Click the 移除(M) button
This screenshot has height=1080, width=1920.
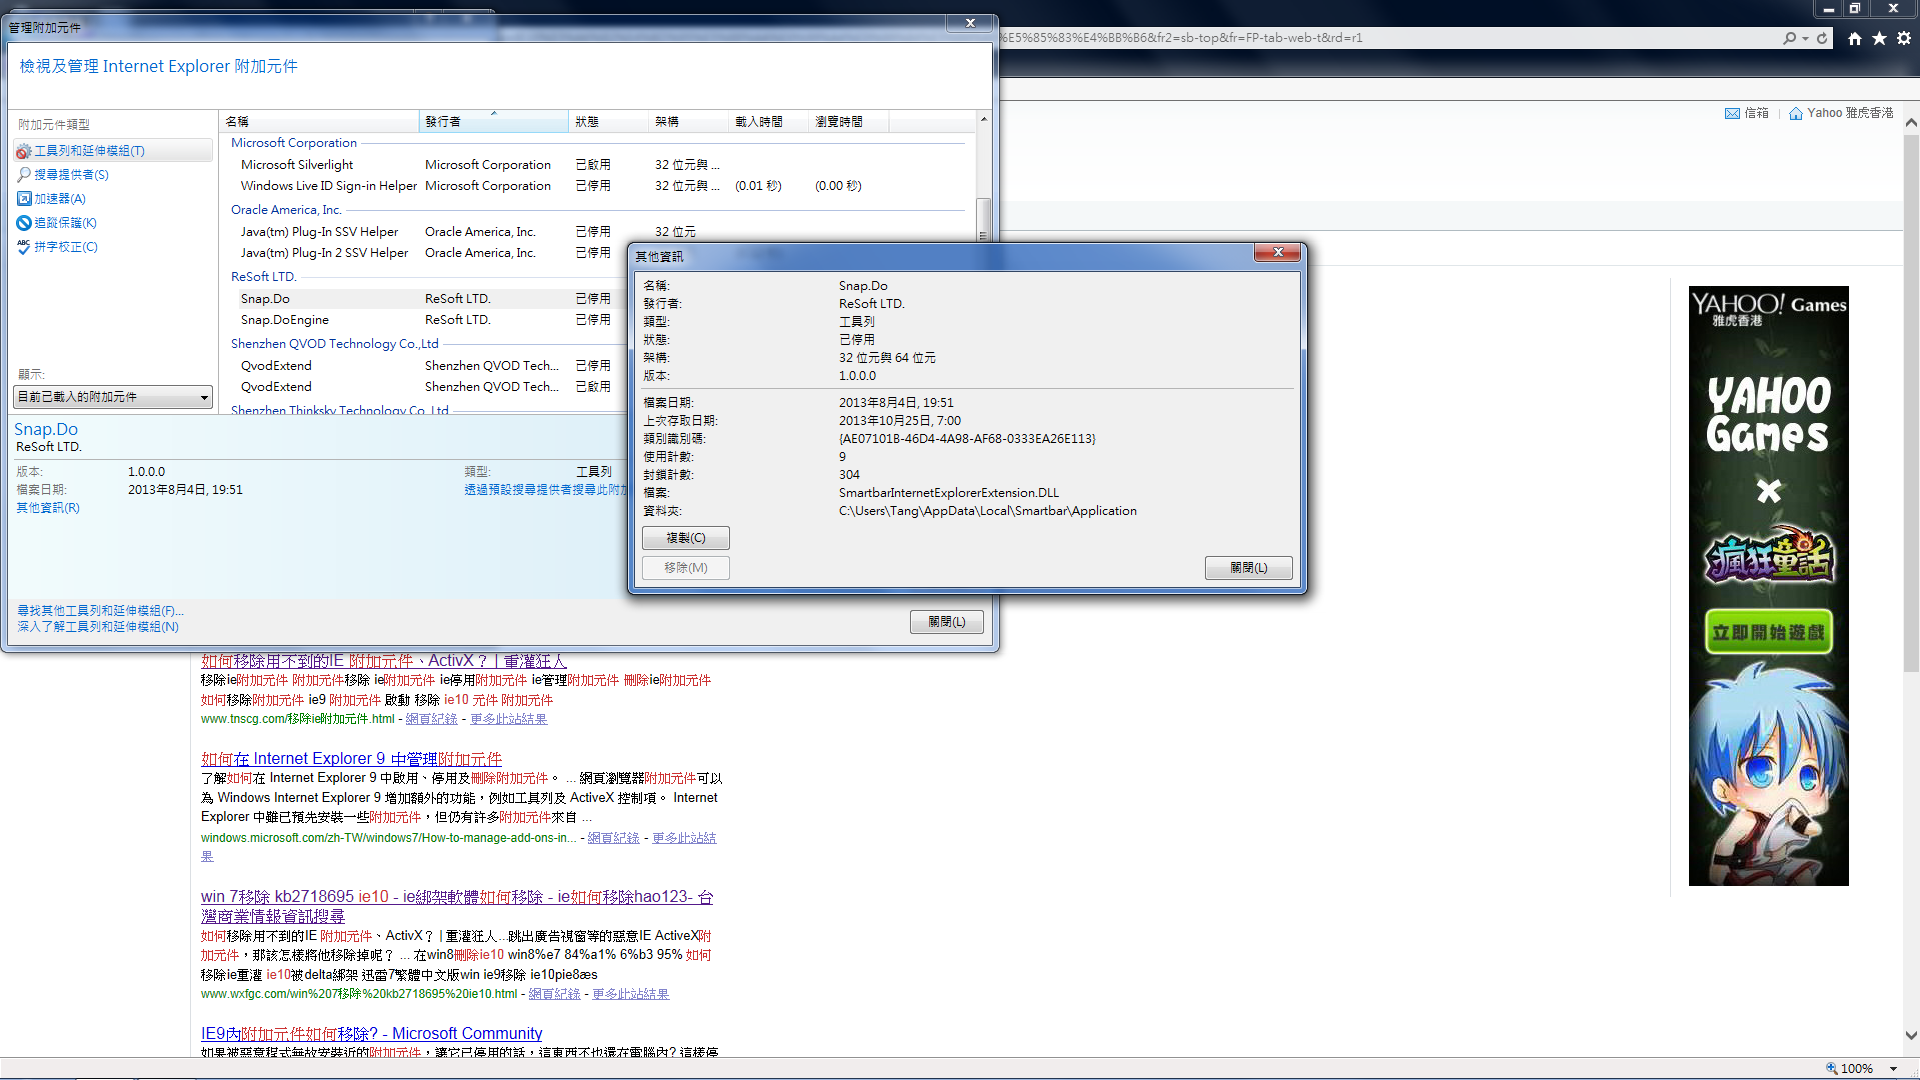point(686,568)
